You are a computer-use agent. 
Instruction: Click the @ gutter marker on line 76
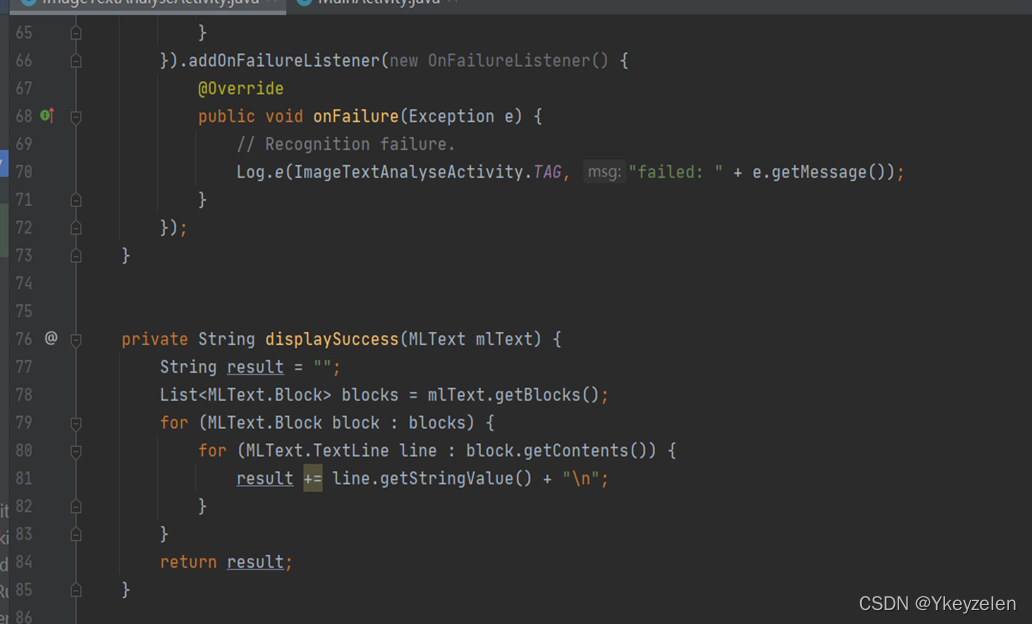click(x=51, y=338)
